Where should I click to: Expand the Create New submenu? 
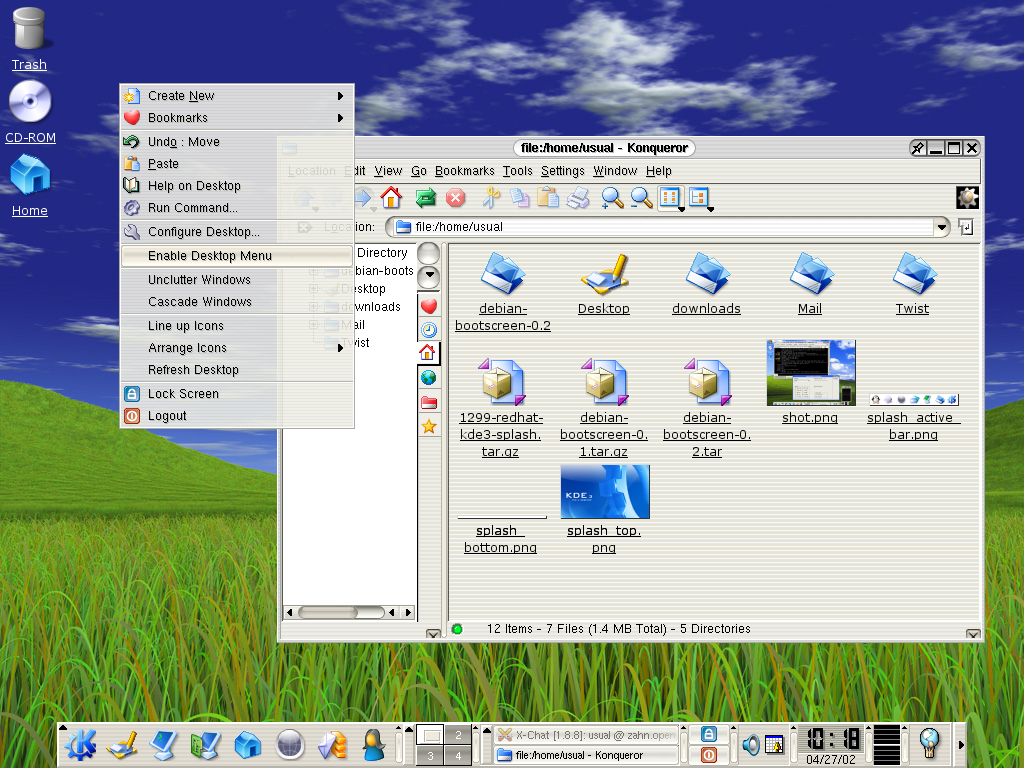pyautogui.click(x=238, y=95)
